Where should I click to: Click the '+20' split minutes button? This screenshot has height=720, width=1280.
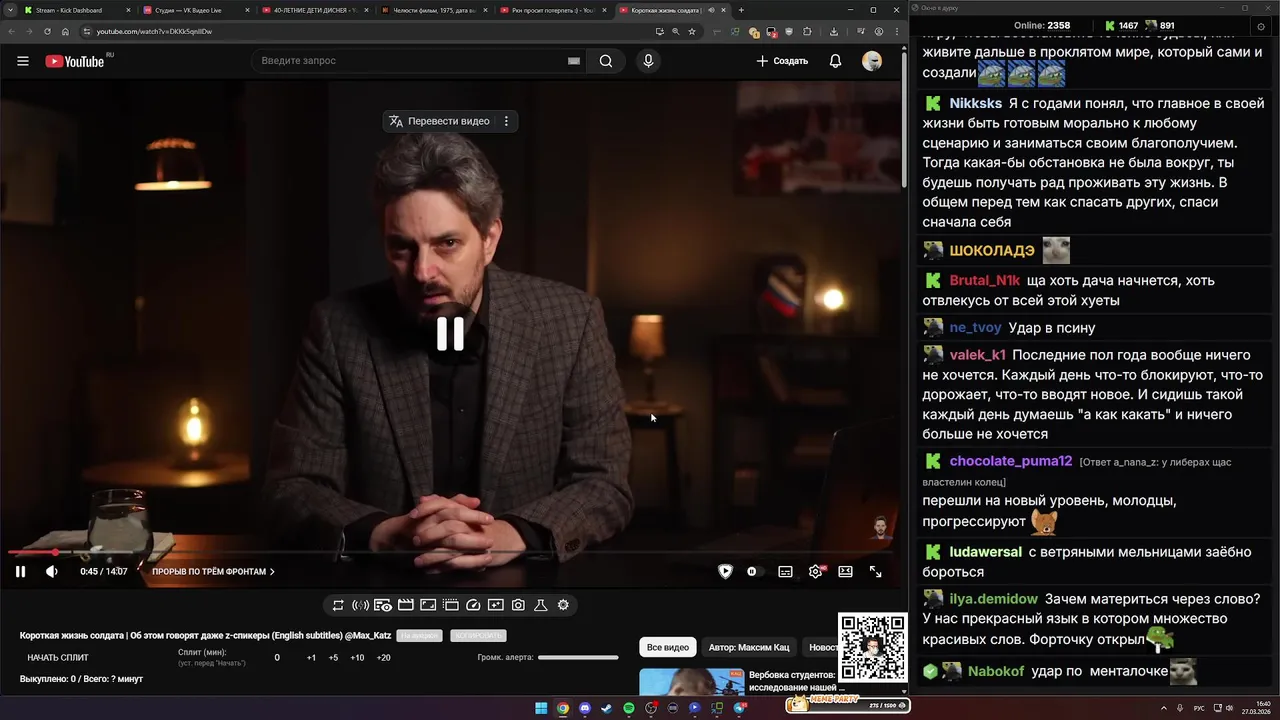[383, 658]
